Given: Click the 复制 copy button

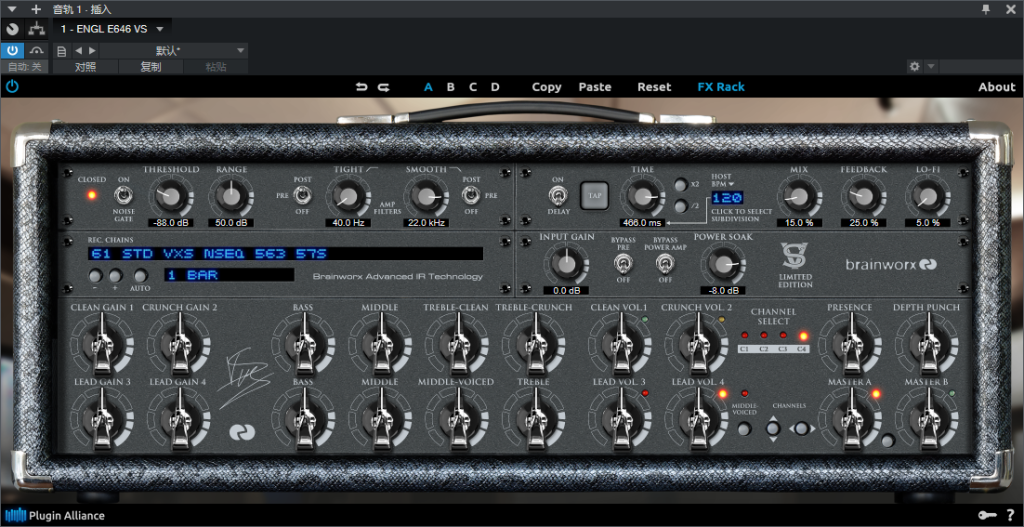Looking at the screenshot, I should tap(151, 67).
